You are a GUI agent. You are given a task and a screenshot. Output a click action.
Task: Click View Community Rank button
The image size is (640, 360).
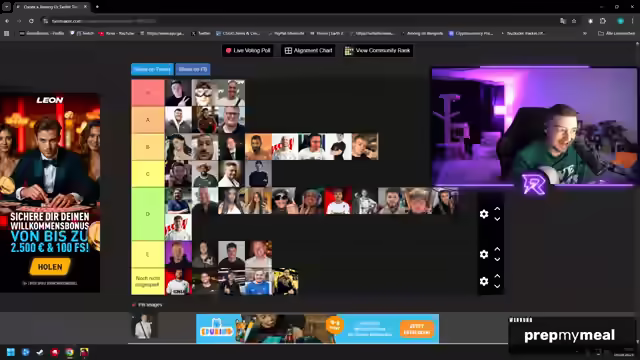click(x=378, y=51)
